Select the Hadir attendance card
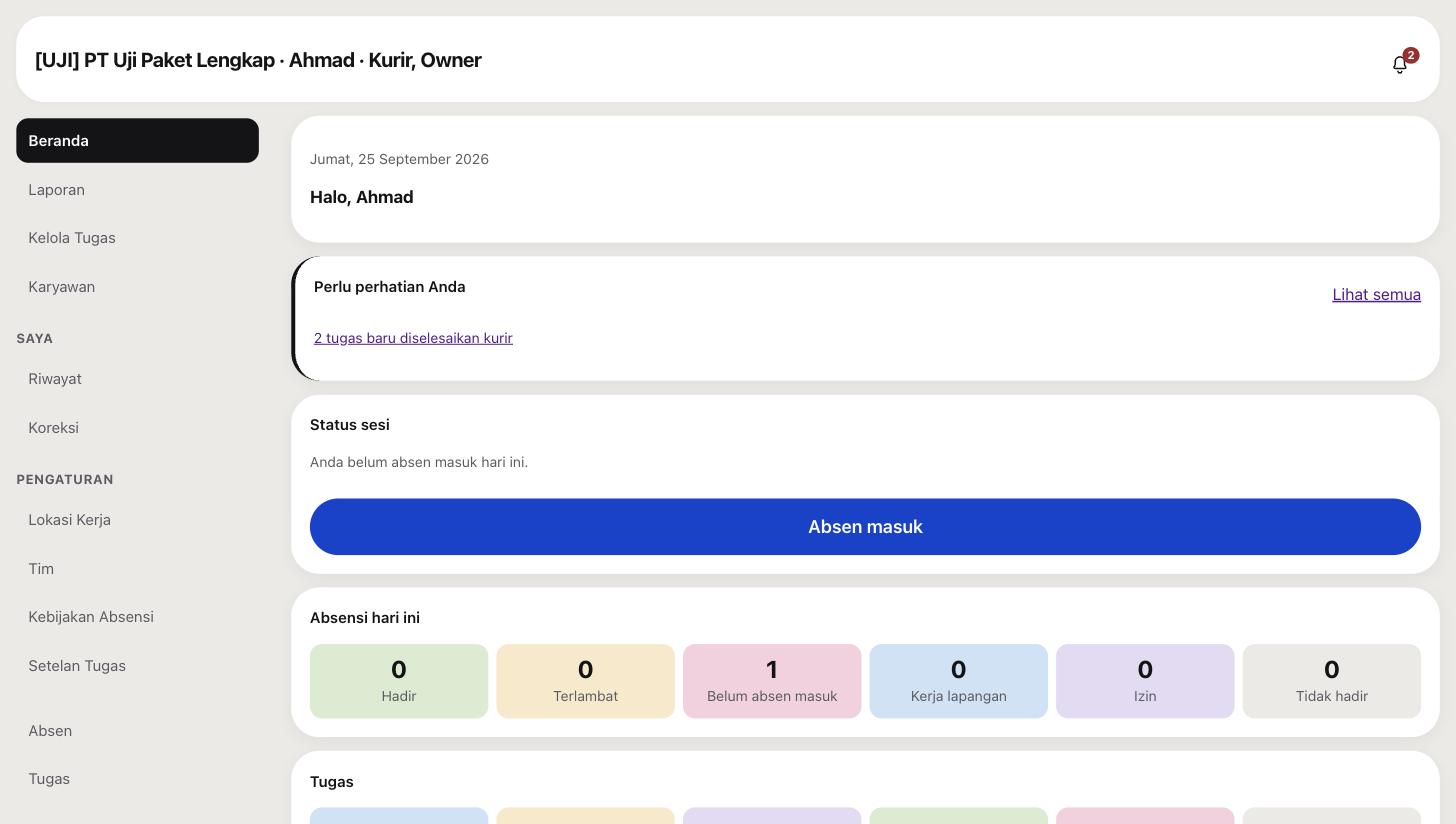1456x824 pixels. click(x=399, y=681)
